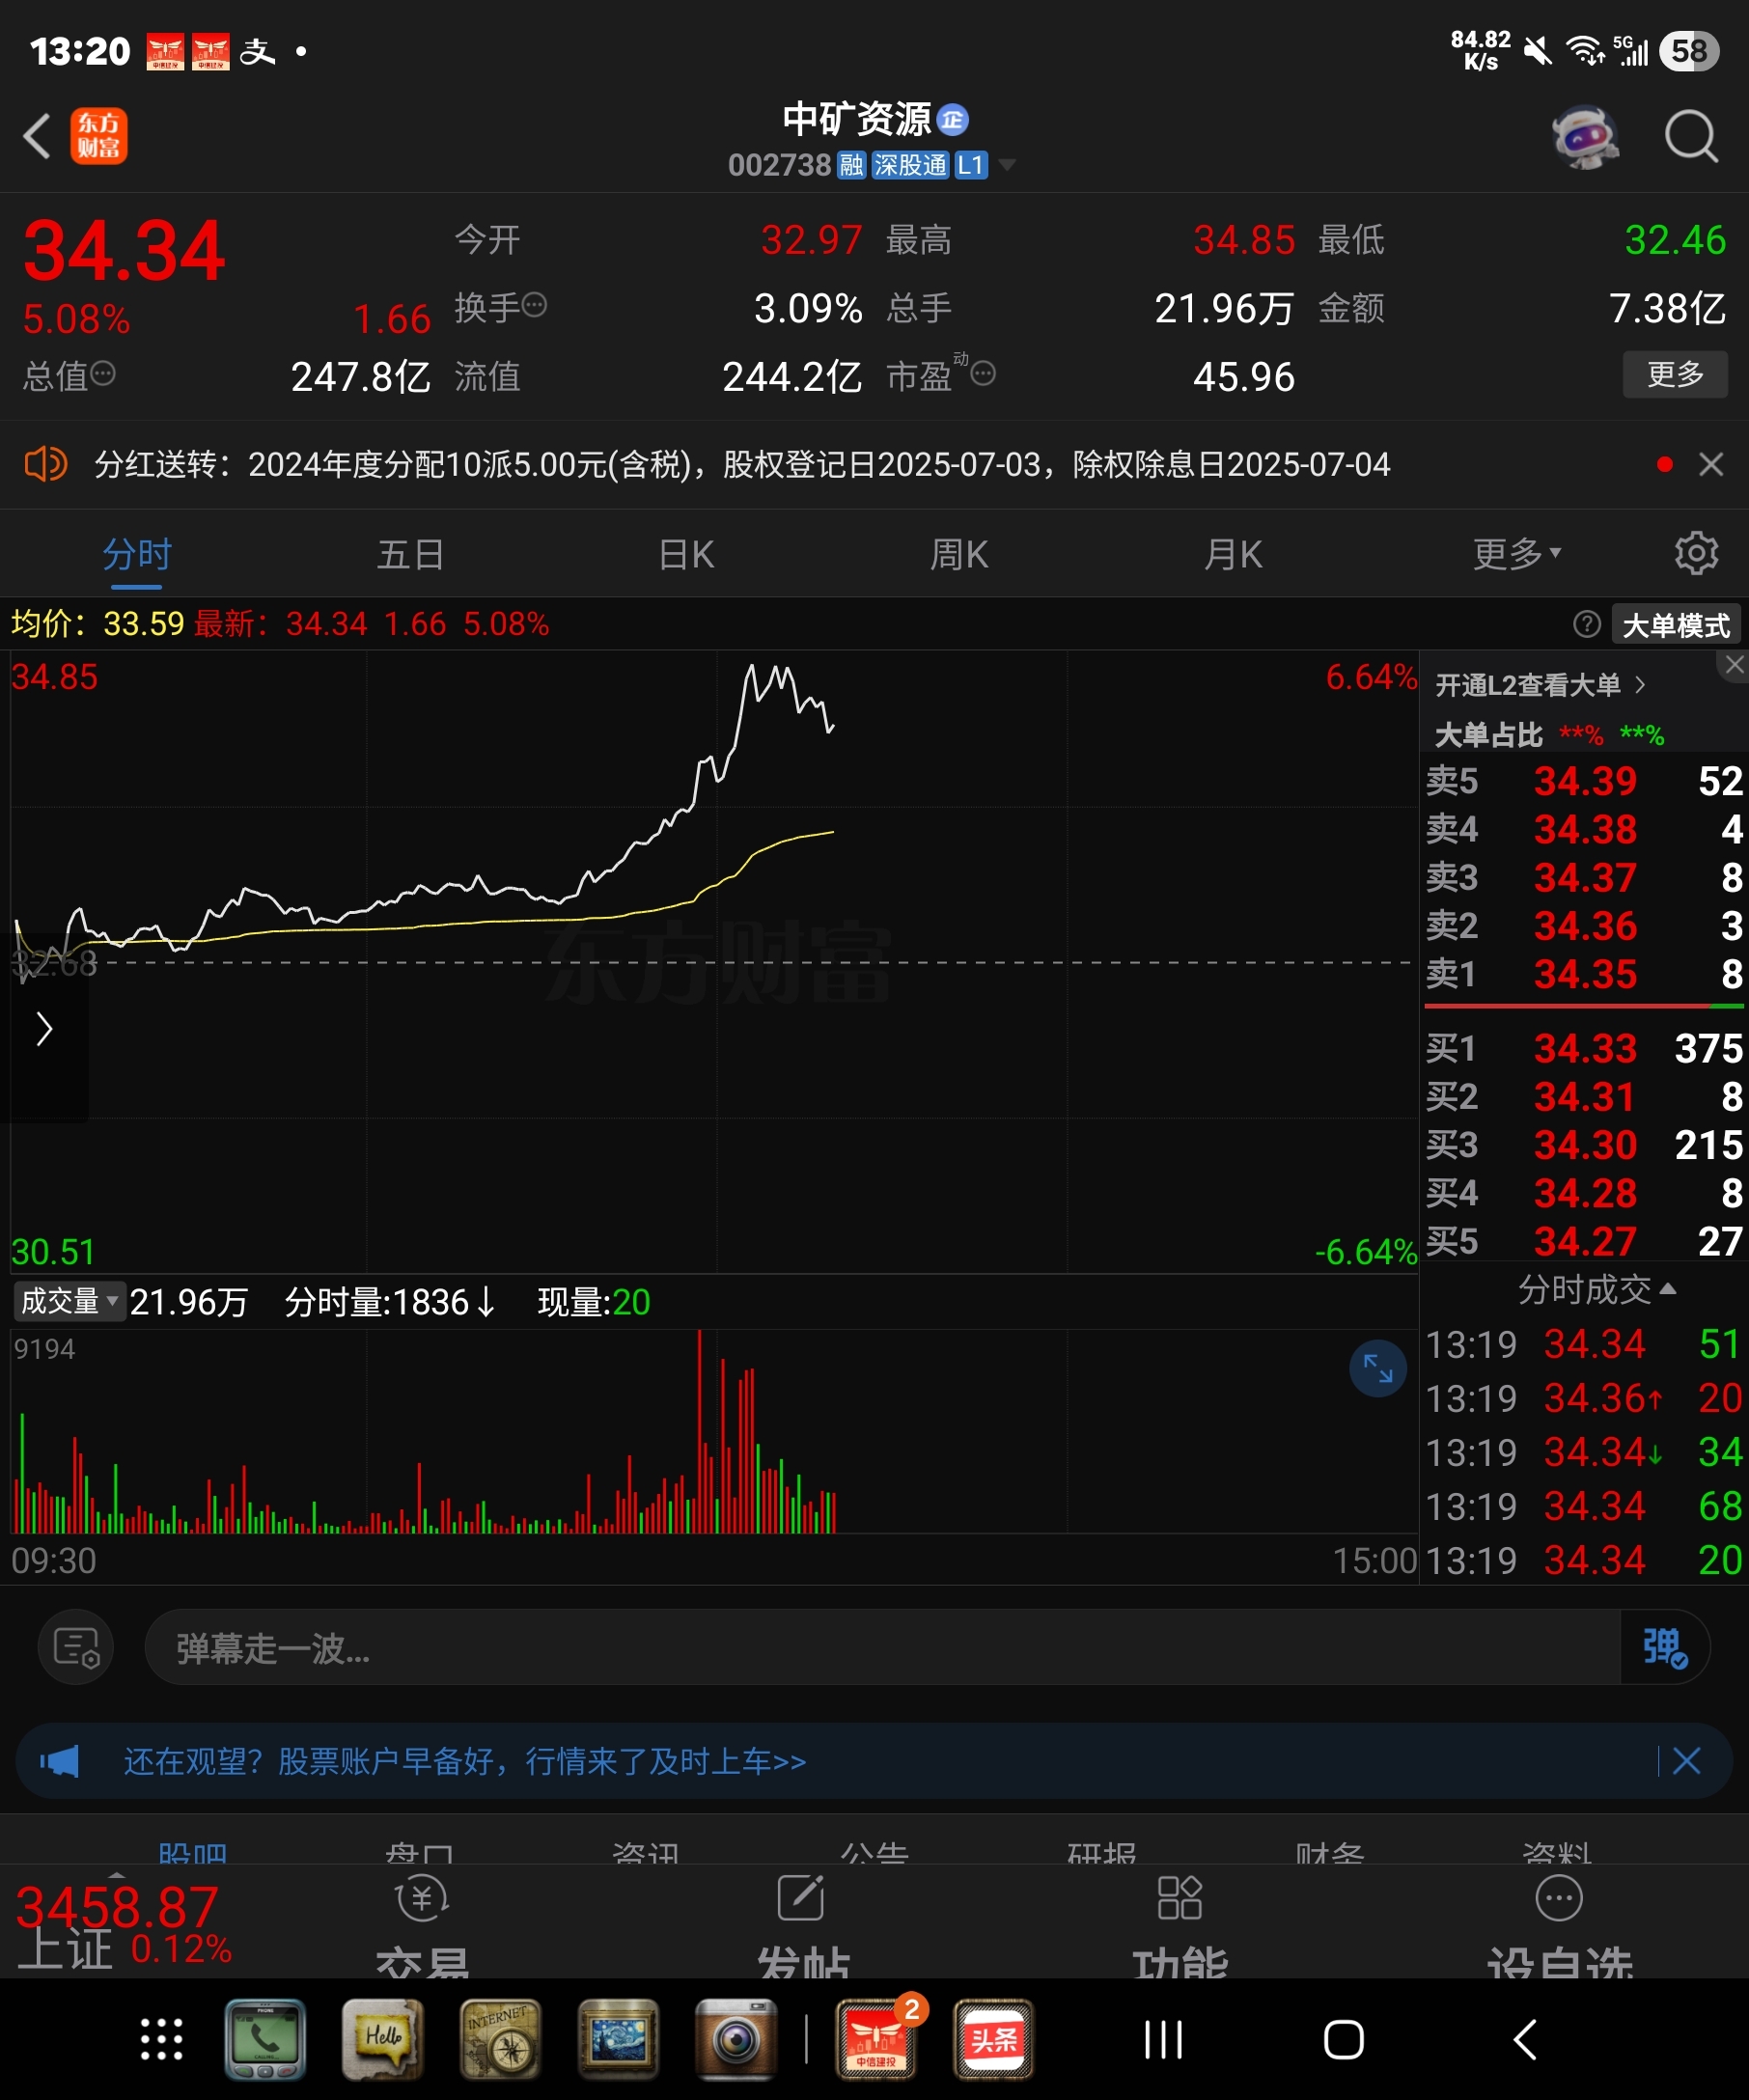1749x2100 pixels.
Task: Toggle 大单模式 big order mode
Action: point(1676,626)
